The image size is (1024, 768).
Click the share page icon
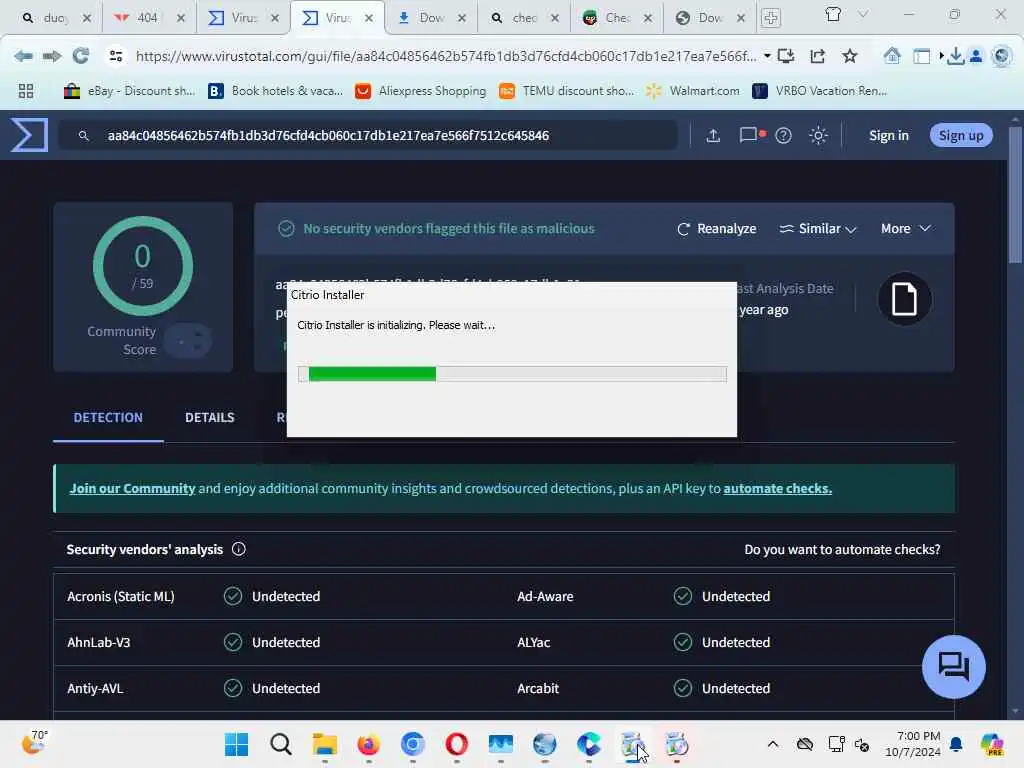point(818,56)
